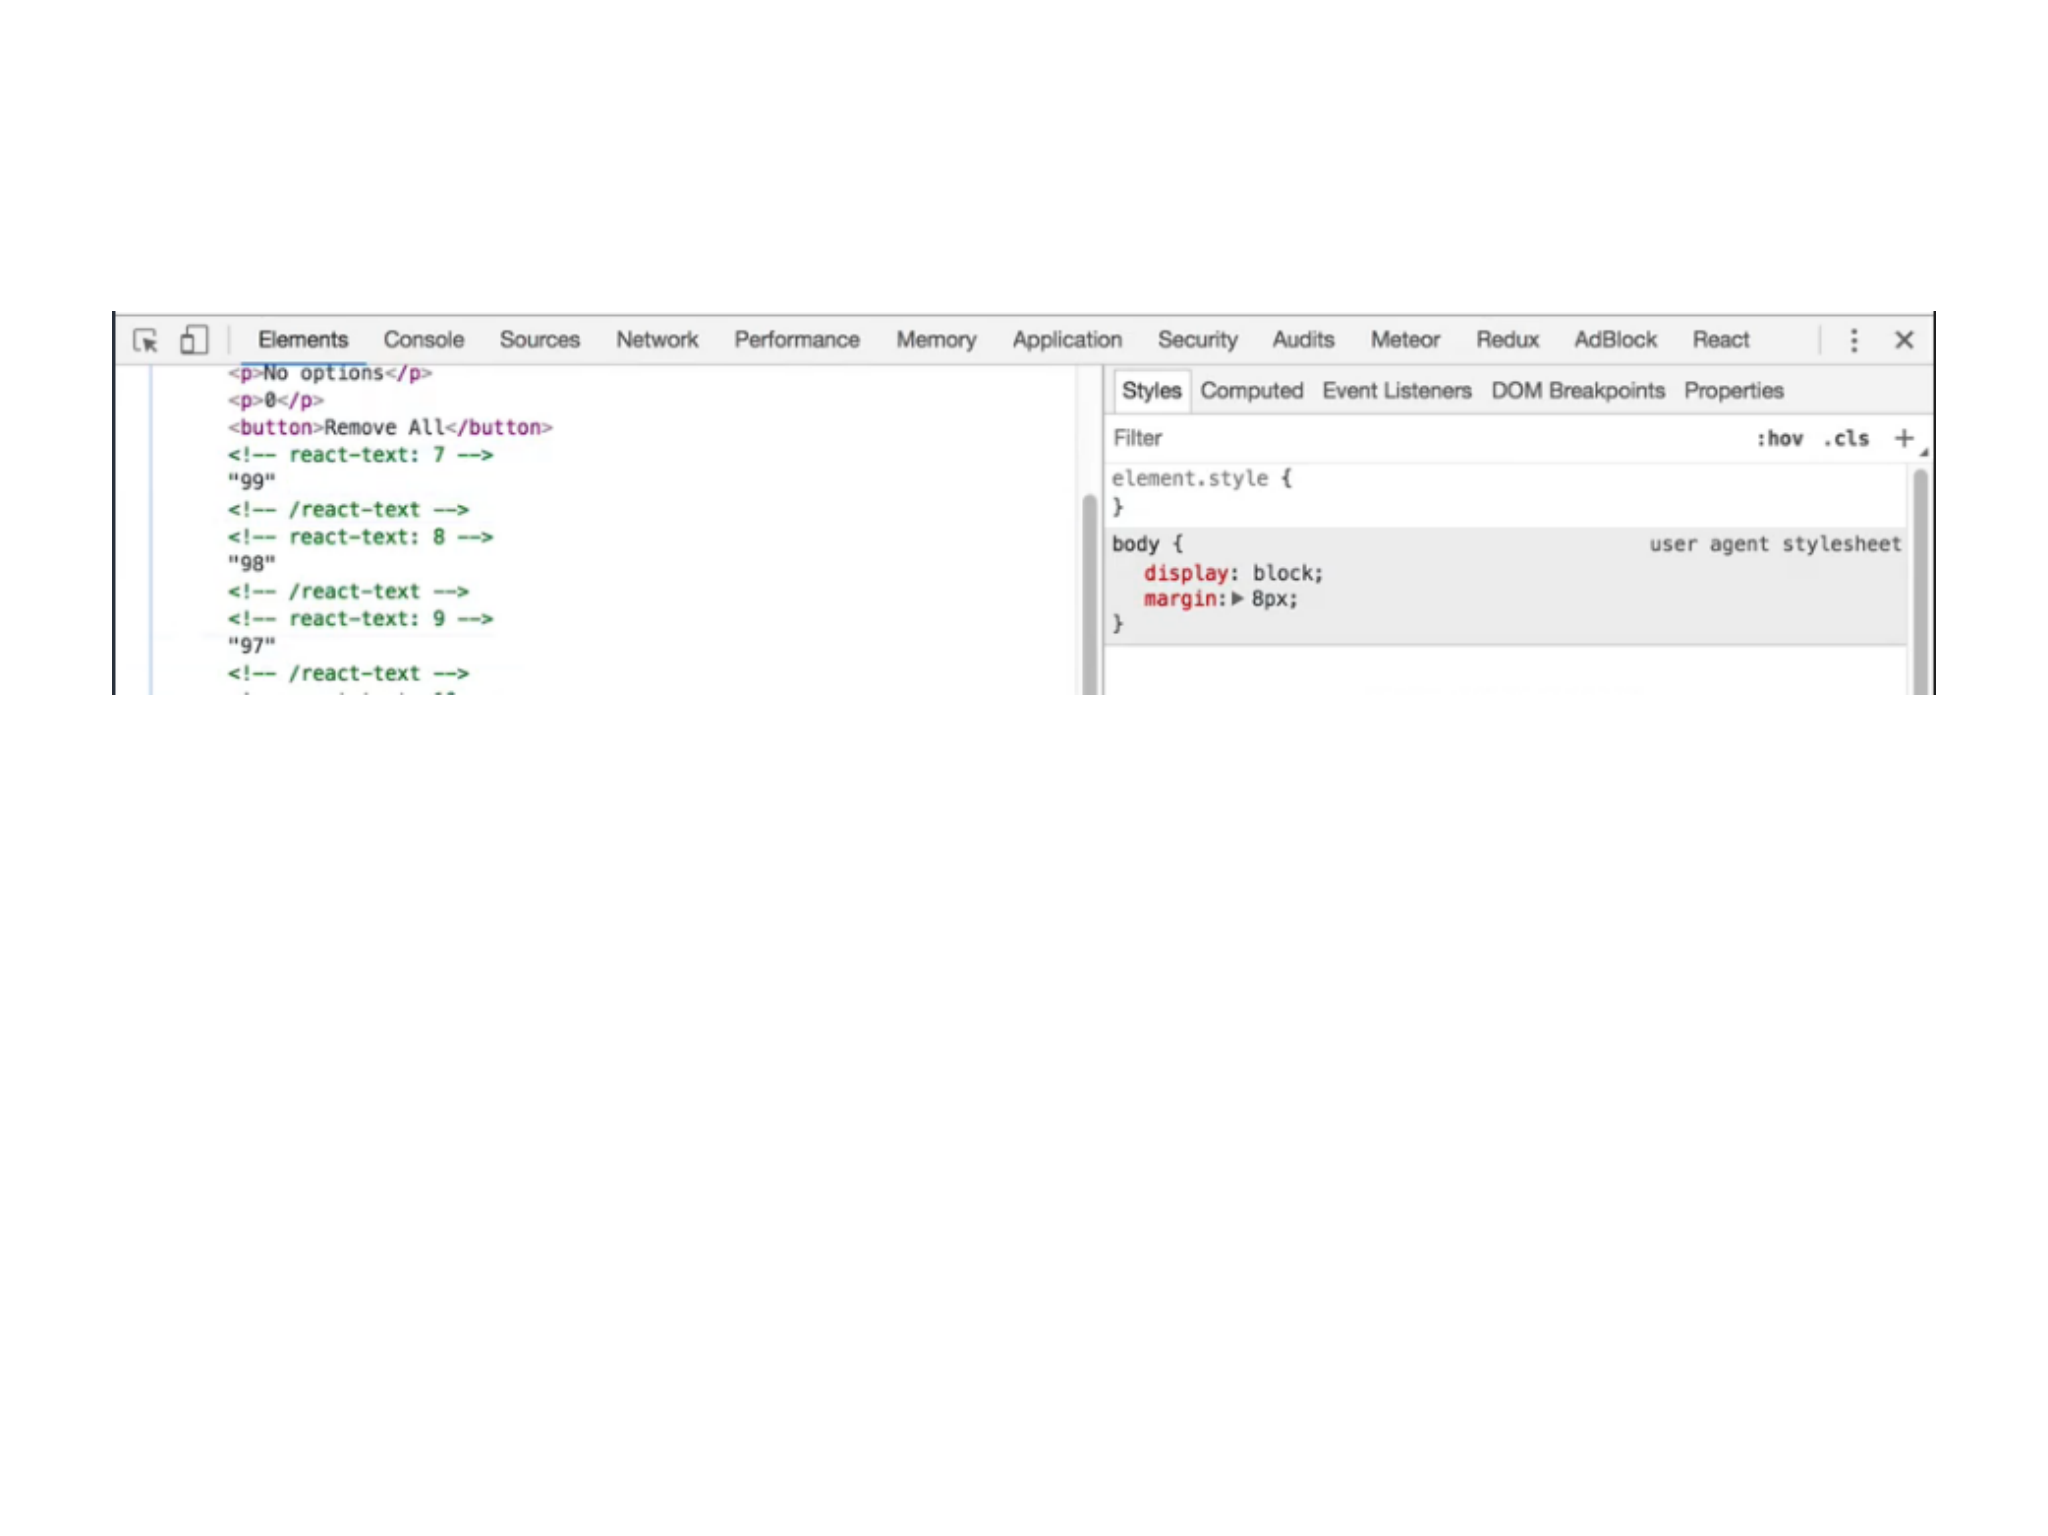
Task: Add new style rule with plus icon
Action: point(1903,438)
